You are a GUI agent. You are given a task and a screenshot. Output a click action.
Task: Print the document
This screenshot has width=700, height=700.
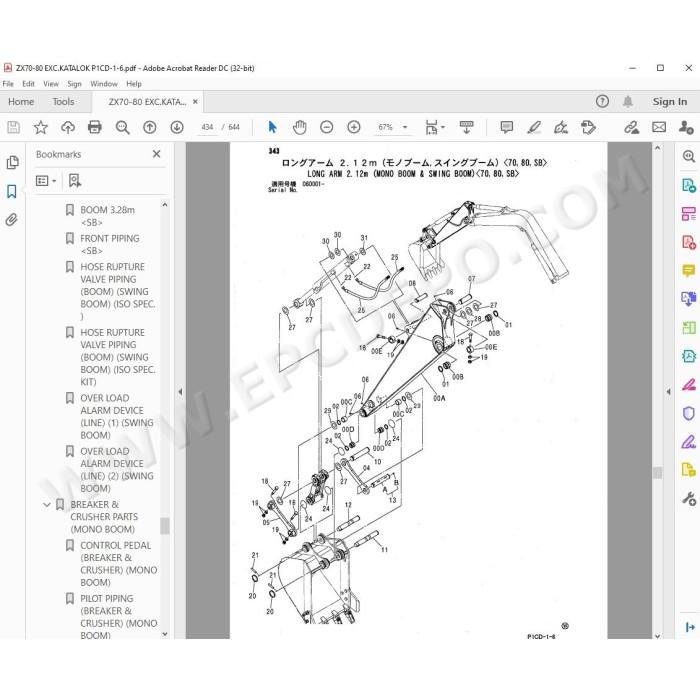click(95, 127)
